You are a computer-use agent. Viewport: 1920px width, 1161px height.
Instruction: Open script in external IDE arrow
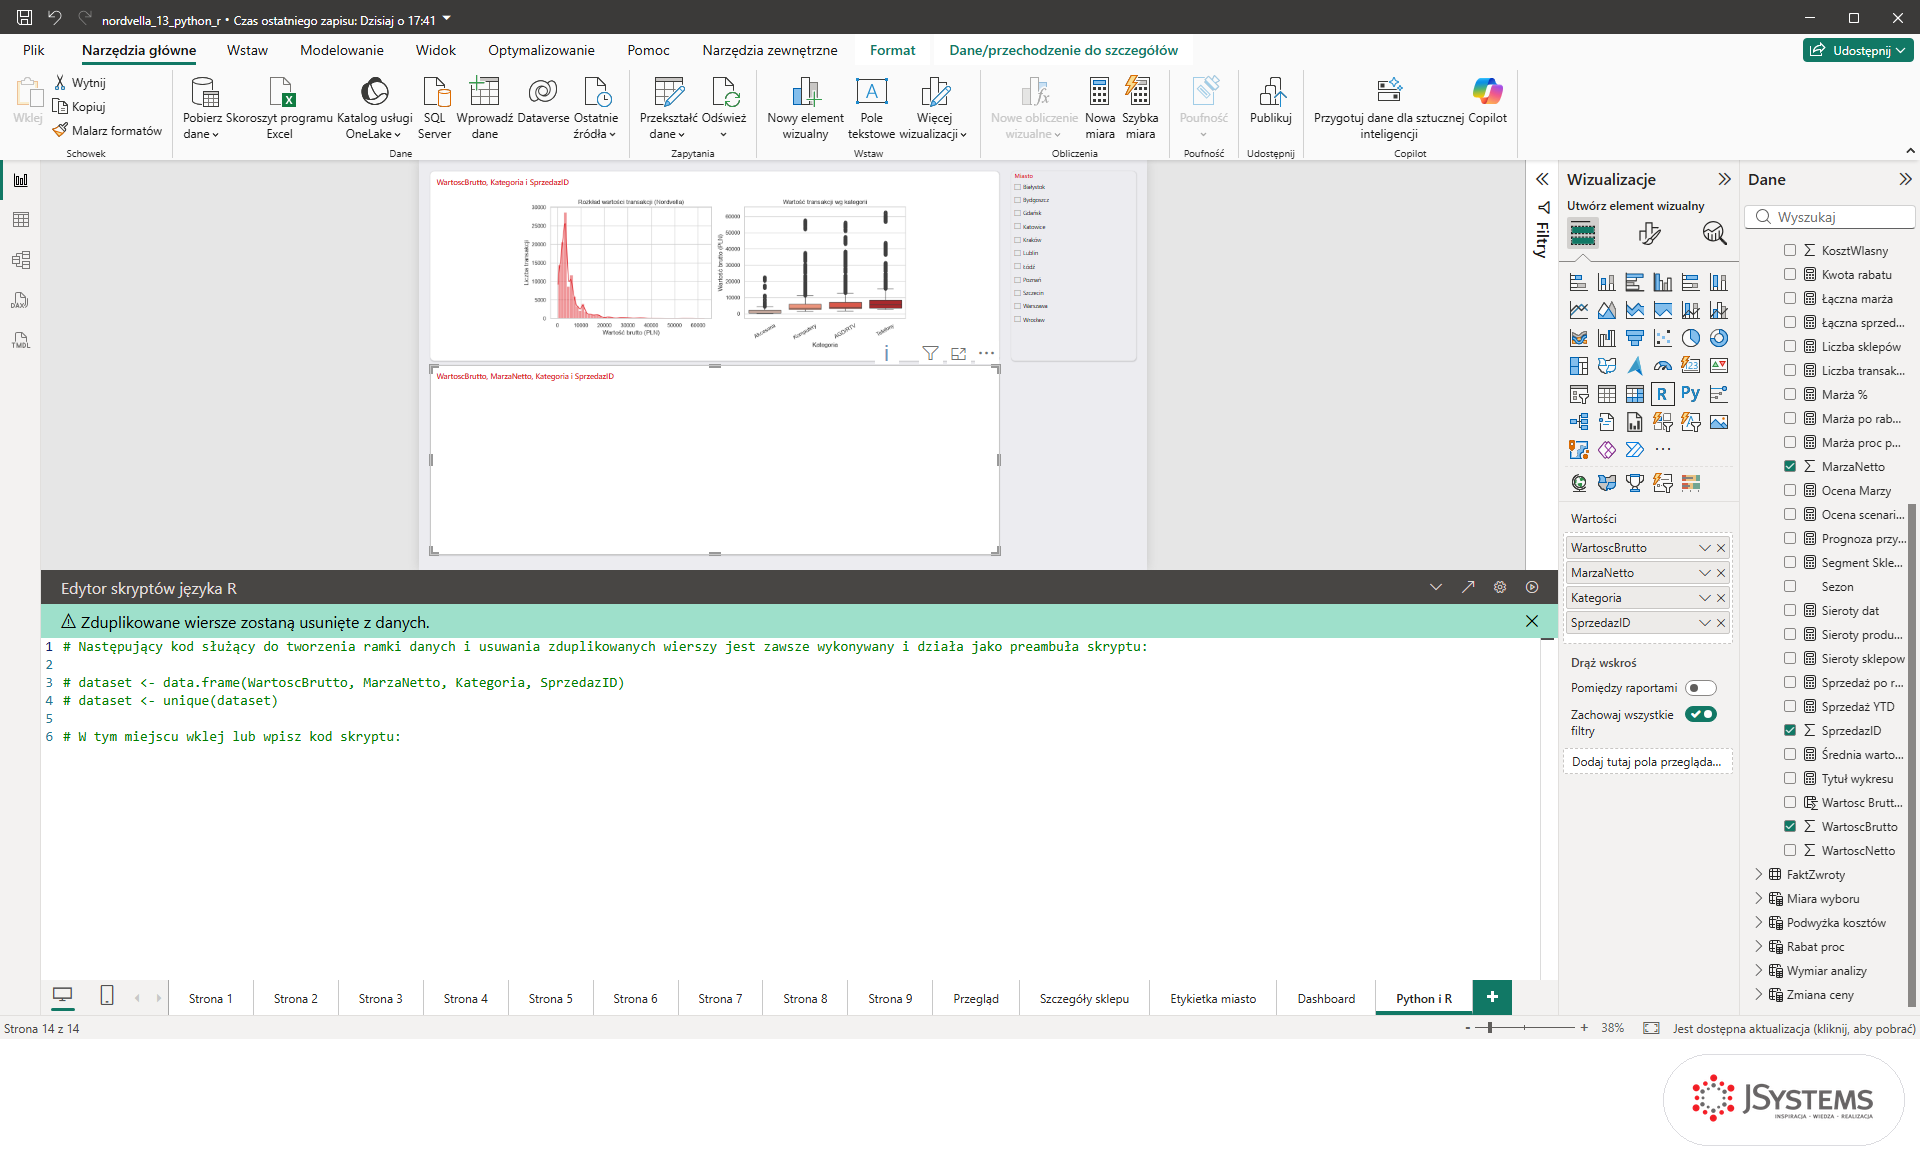click(1468, 588)
